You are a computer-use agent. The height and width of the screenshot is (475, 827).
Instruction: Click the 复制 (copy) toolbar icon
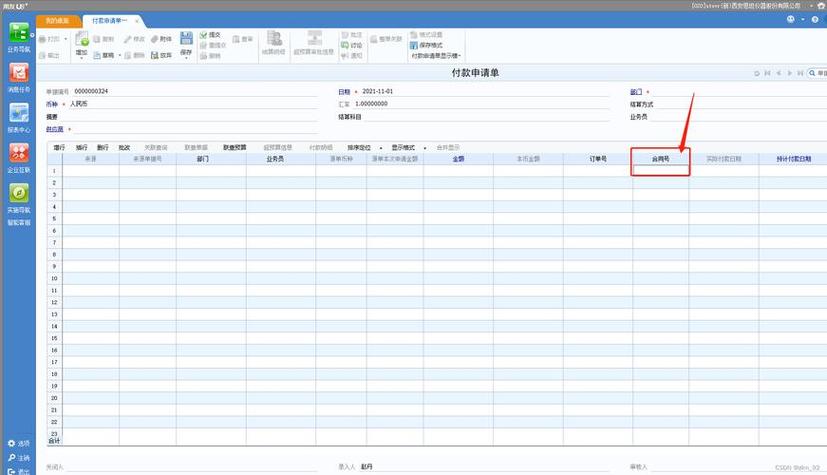103,39
